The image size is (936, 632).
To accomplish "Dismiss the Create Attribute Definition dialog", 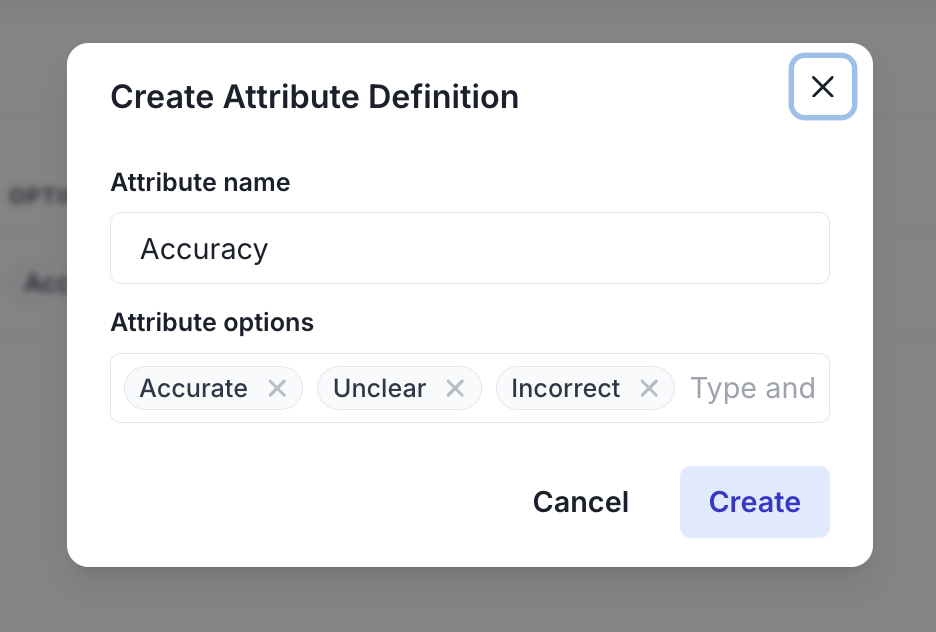I will pos(822,87).
